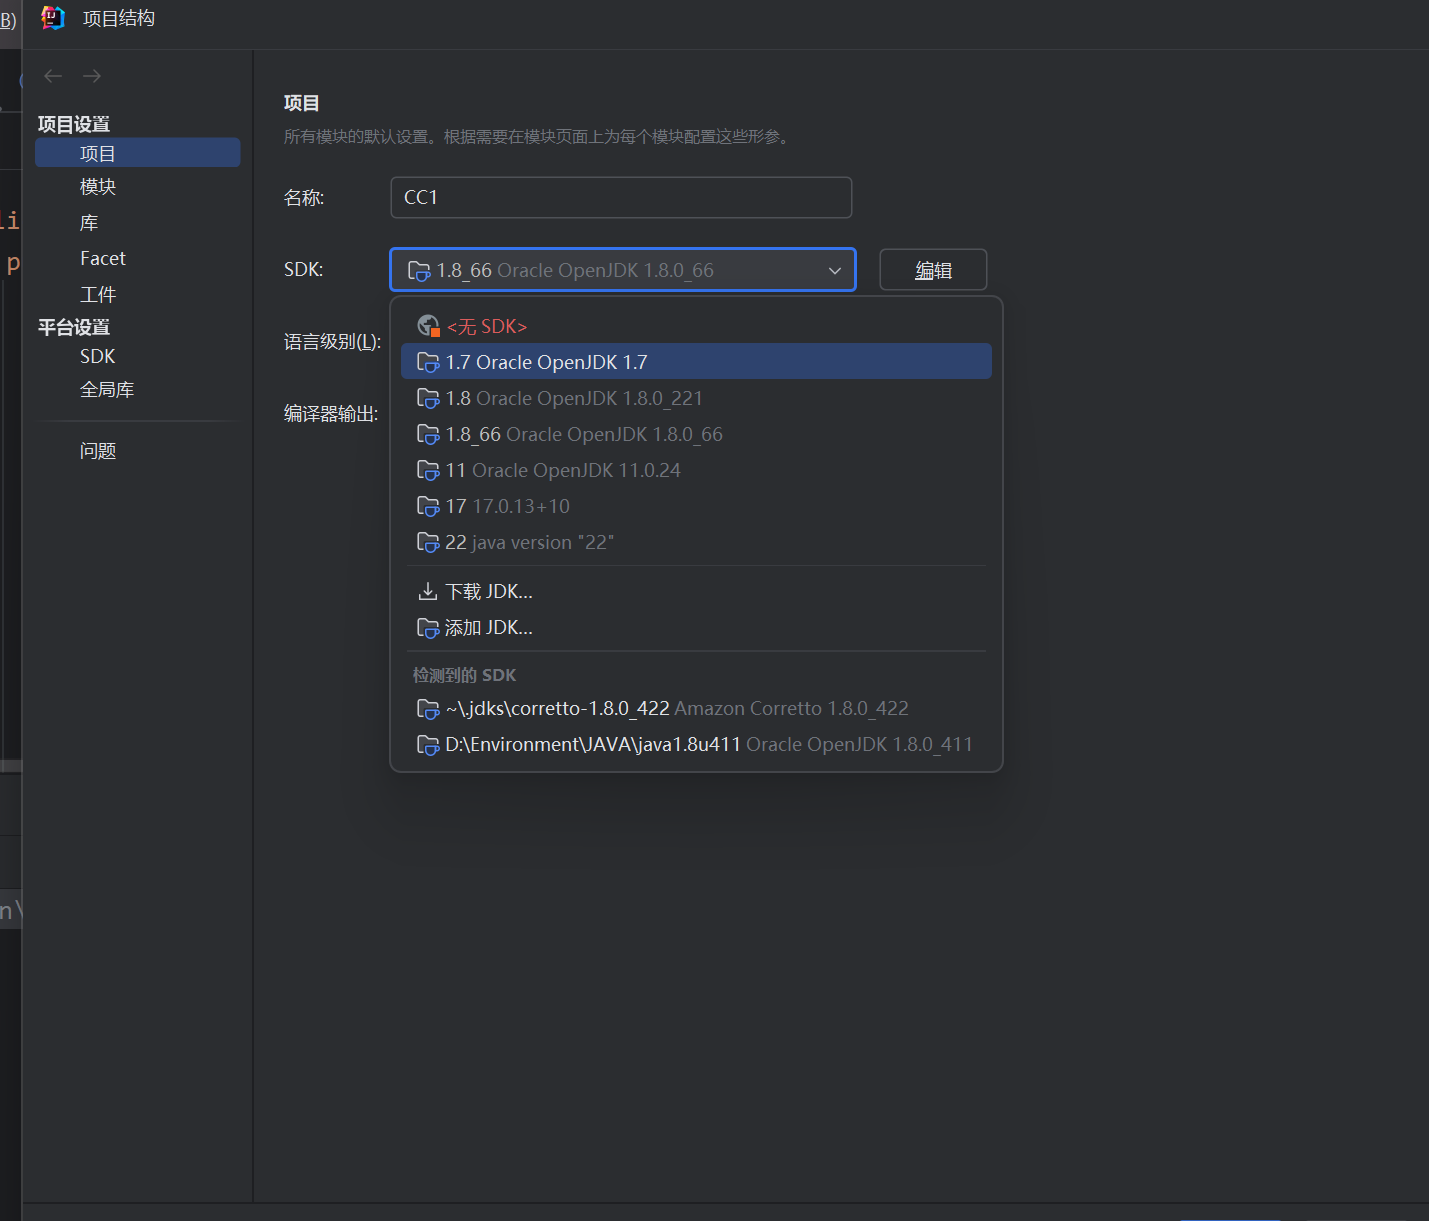Click the JDK icon next to 17.0.13+10
1429x1221 pixels.
pyautogui.click(x=428, y=506)
